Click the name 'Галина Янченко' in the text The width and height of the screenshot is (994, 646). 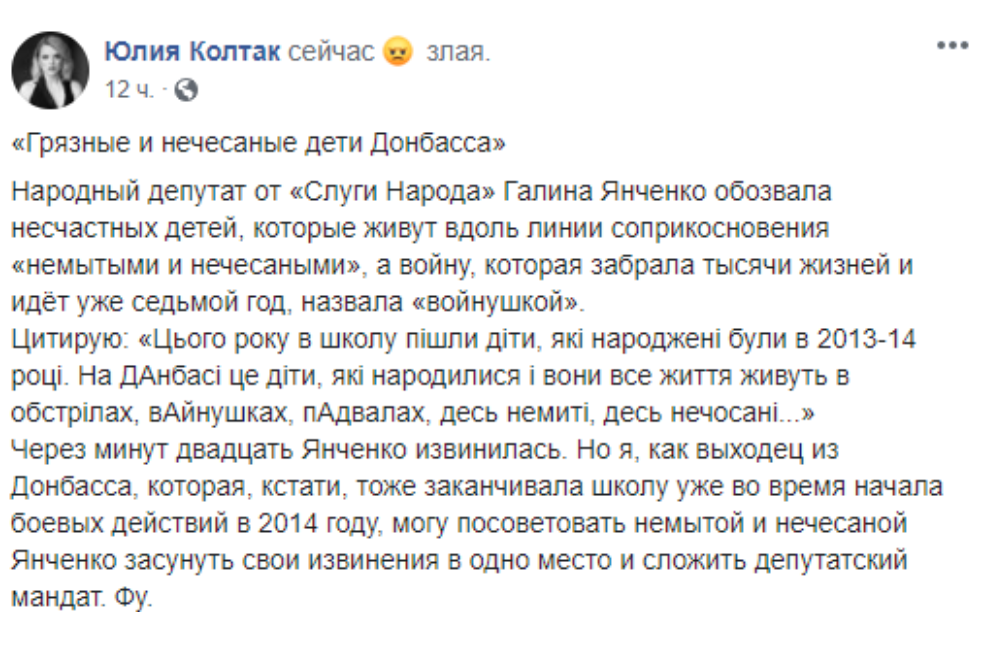tap(604, 191)
